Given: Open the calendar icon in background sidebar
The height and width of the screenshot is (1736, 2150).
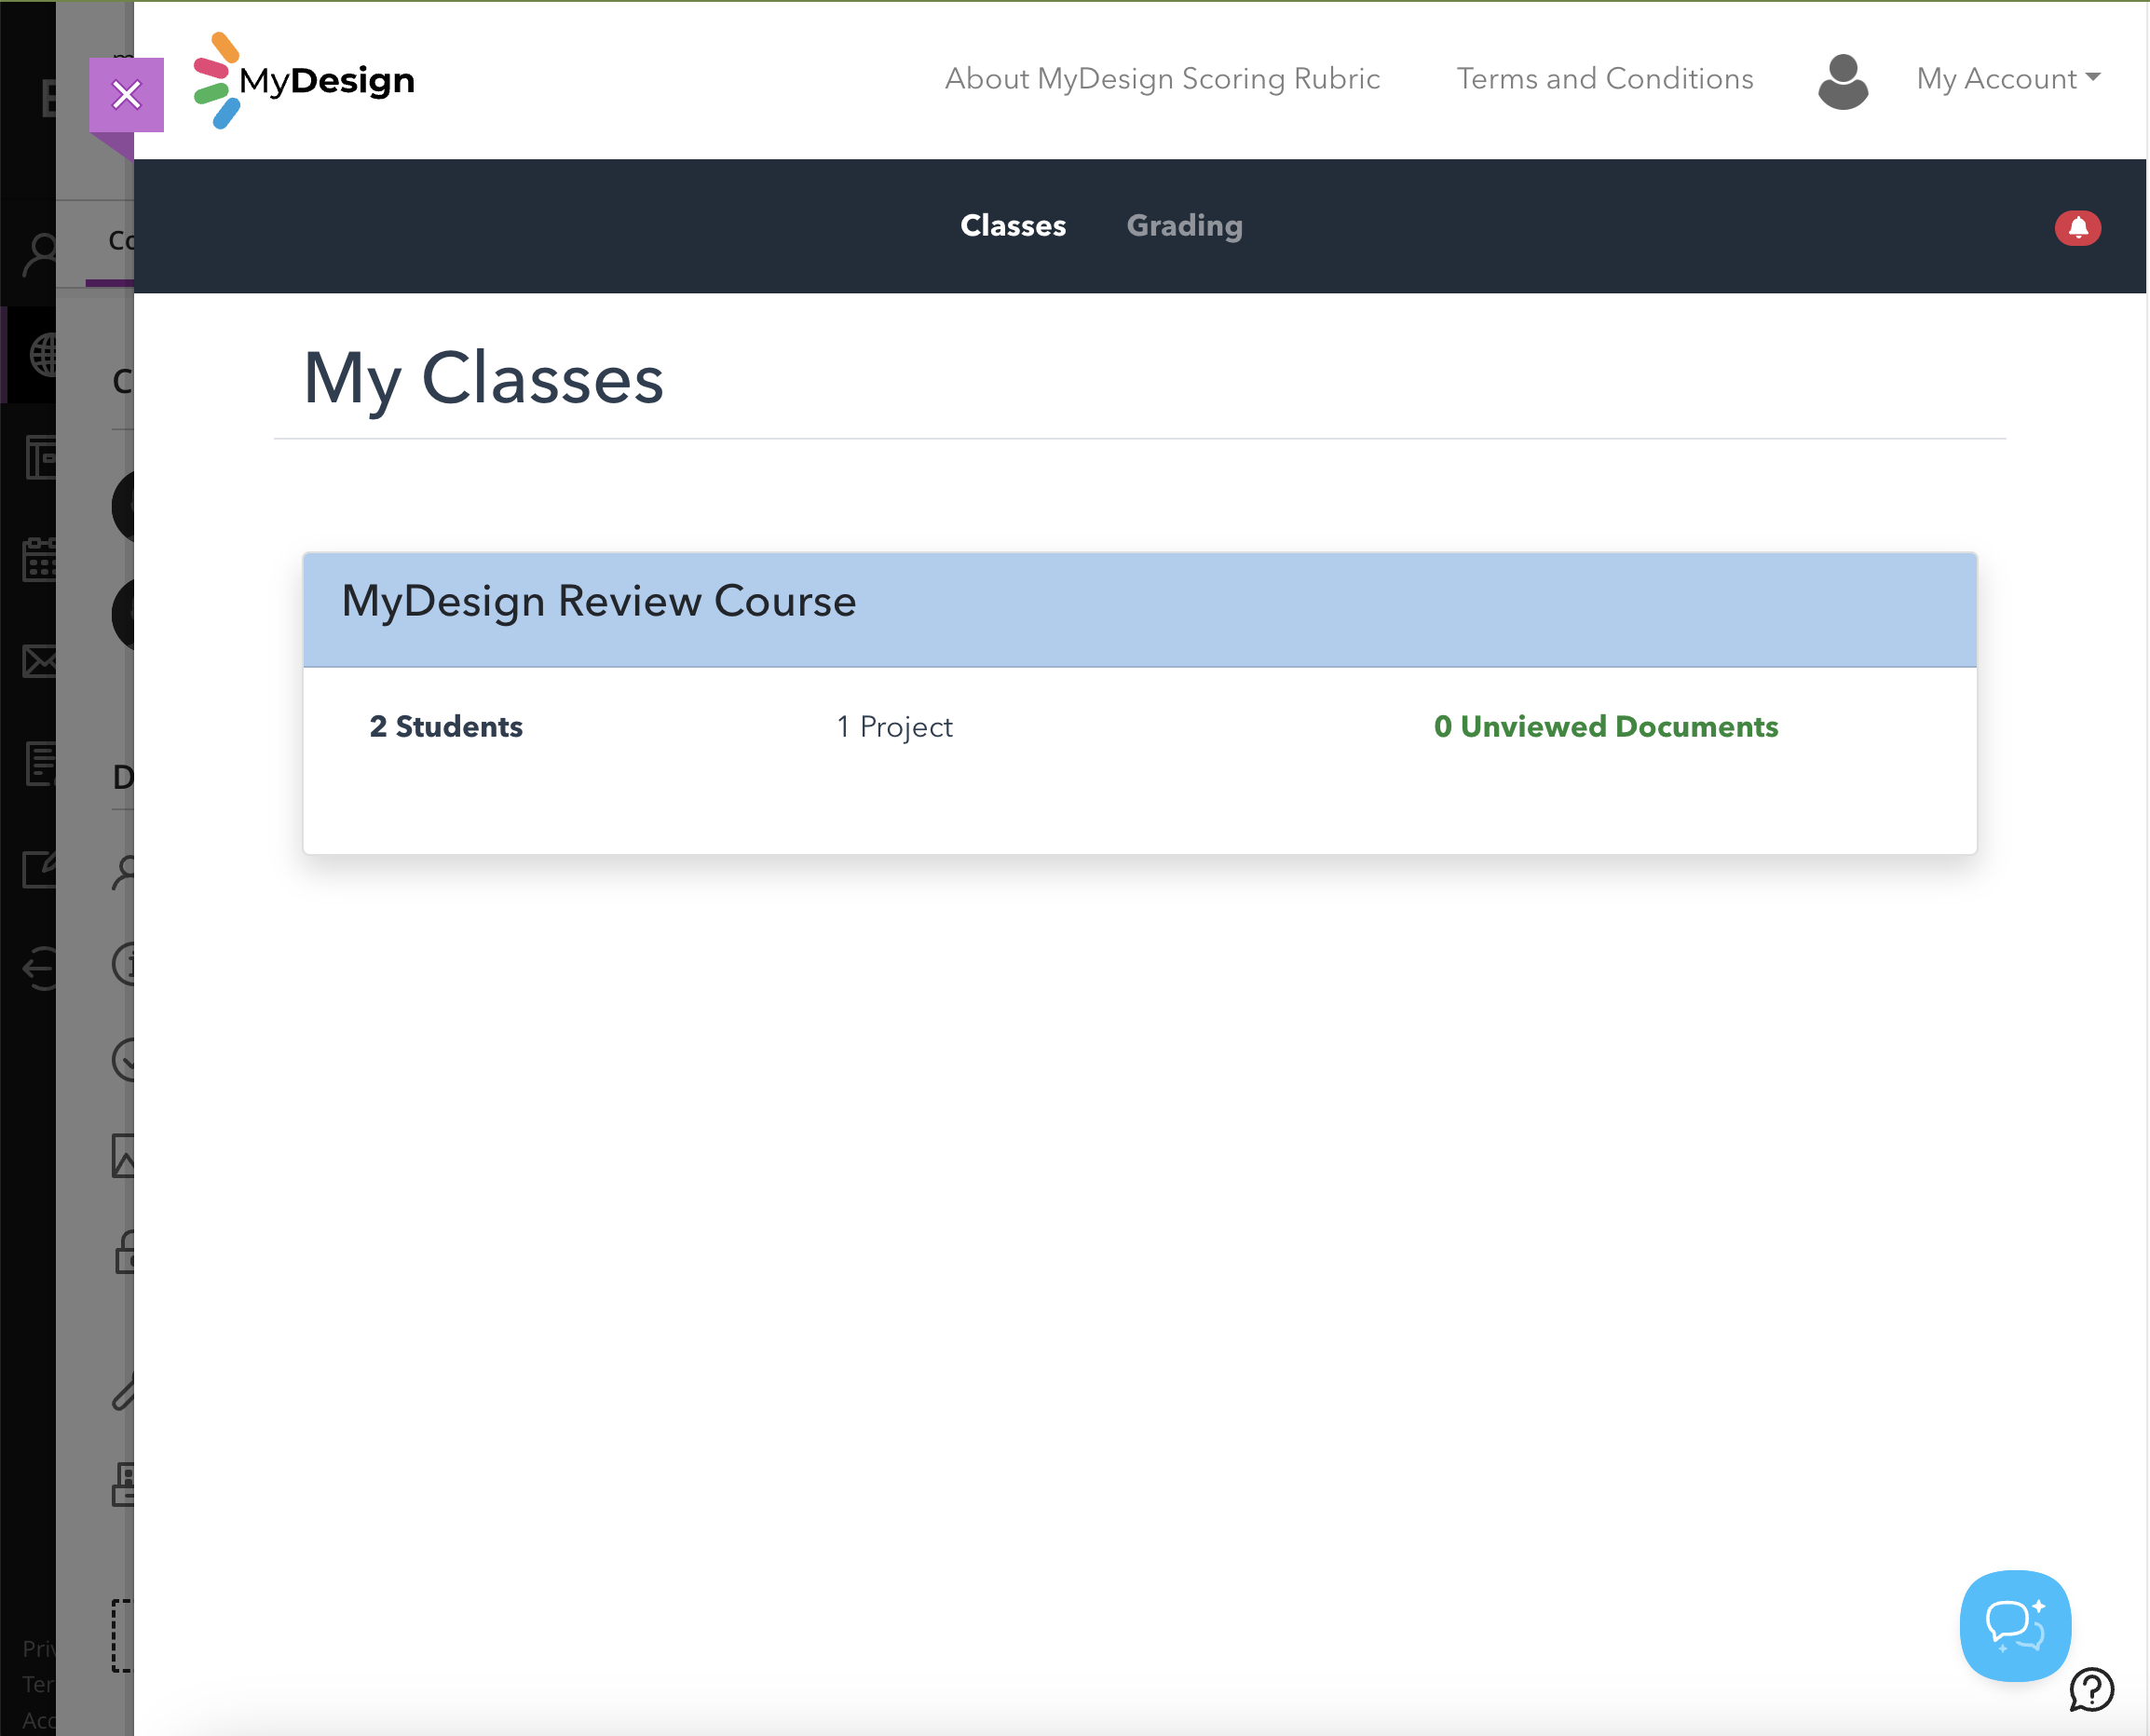Looking at the screenshot, I should click(x=40, y=560).
